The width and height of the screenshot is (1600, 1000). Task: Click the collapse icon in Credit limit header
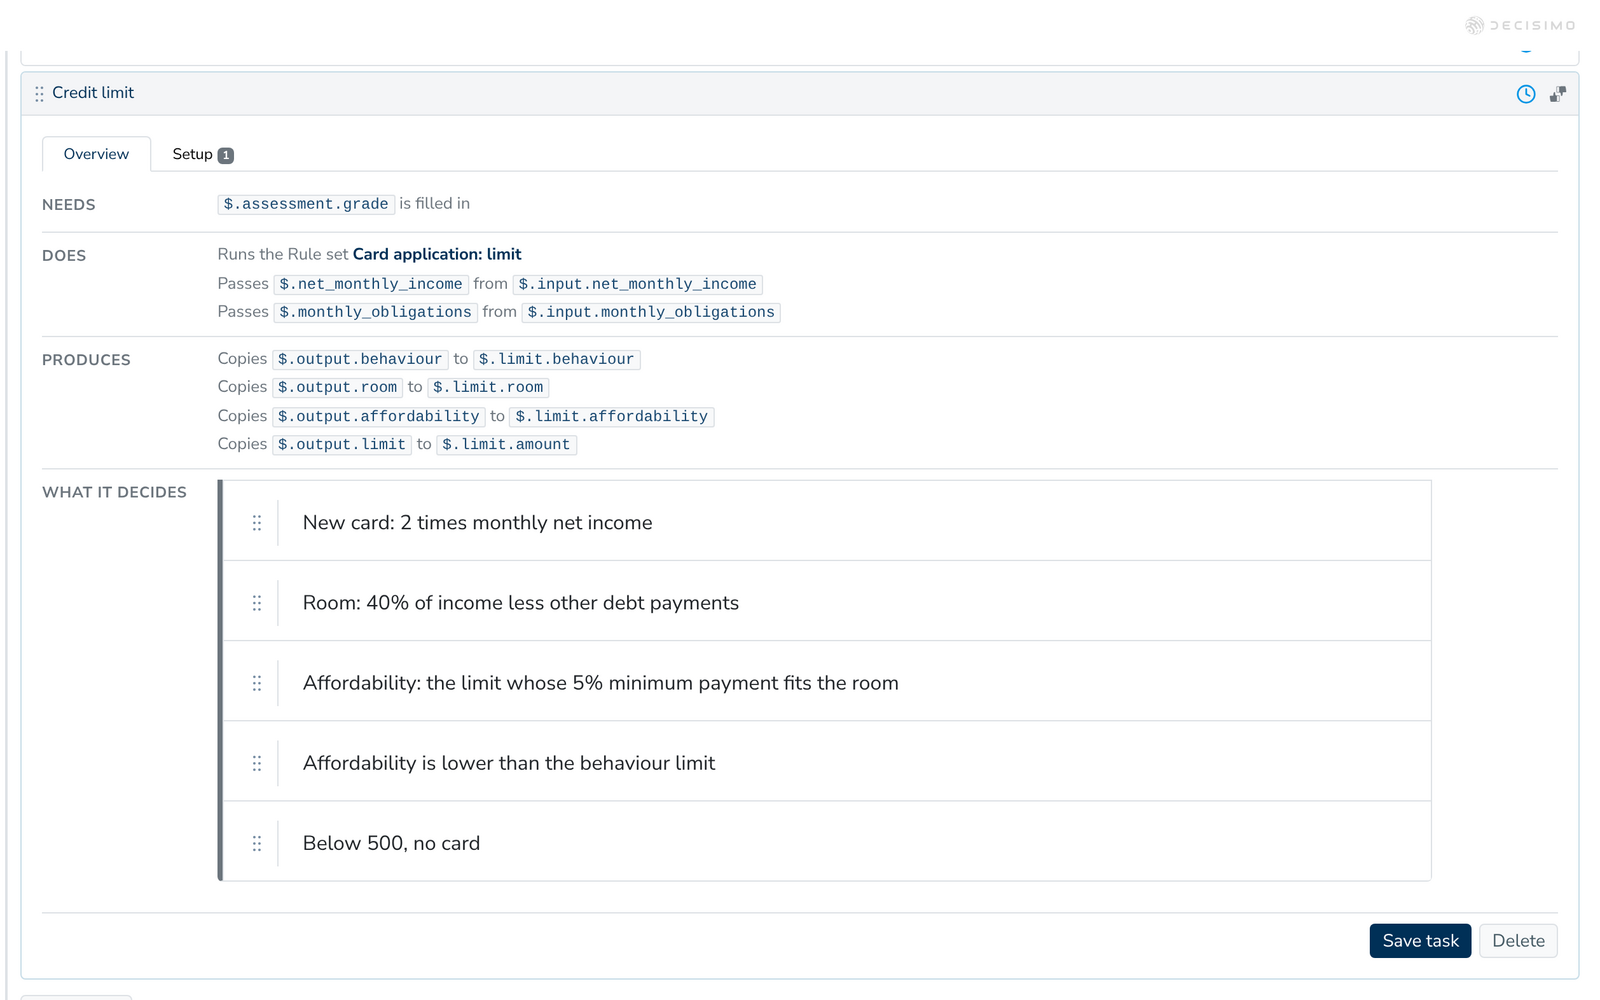1558,94
